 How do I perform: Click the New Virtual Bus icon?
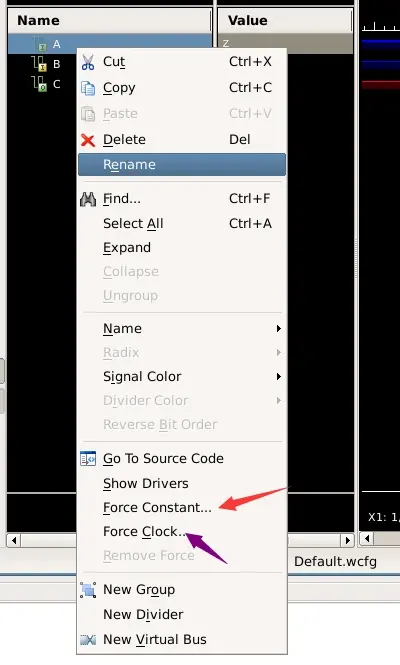pos(88,640)
